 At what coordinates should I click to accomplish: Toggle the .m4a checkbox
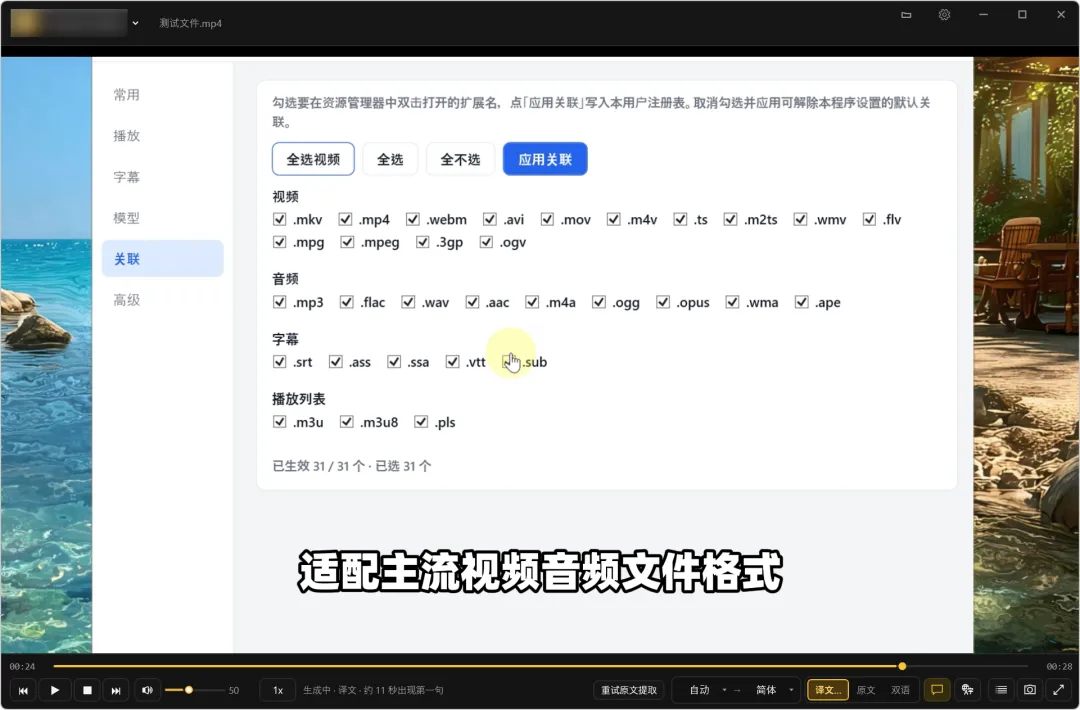(532, 302)
